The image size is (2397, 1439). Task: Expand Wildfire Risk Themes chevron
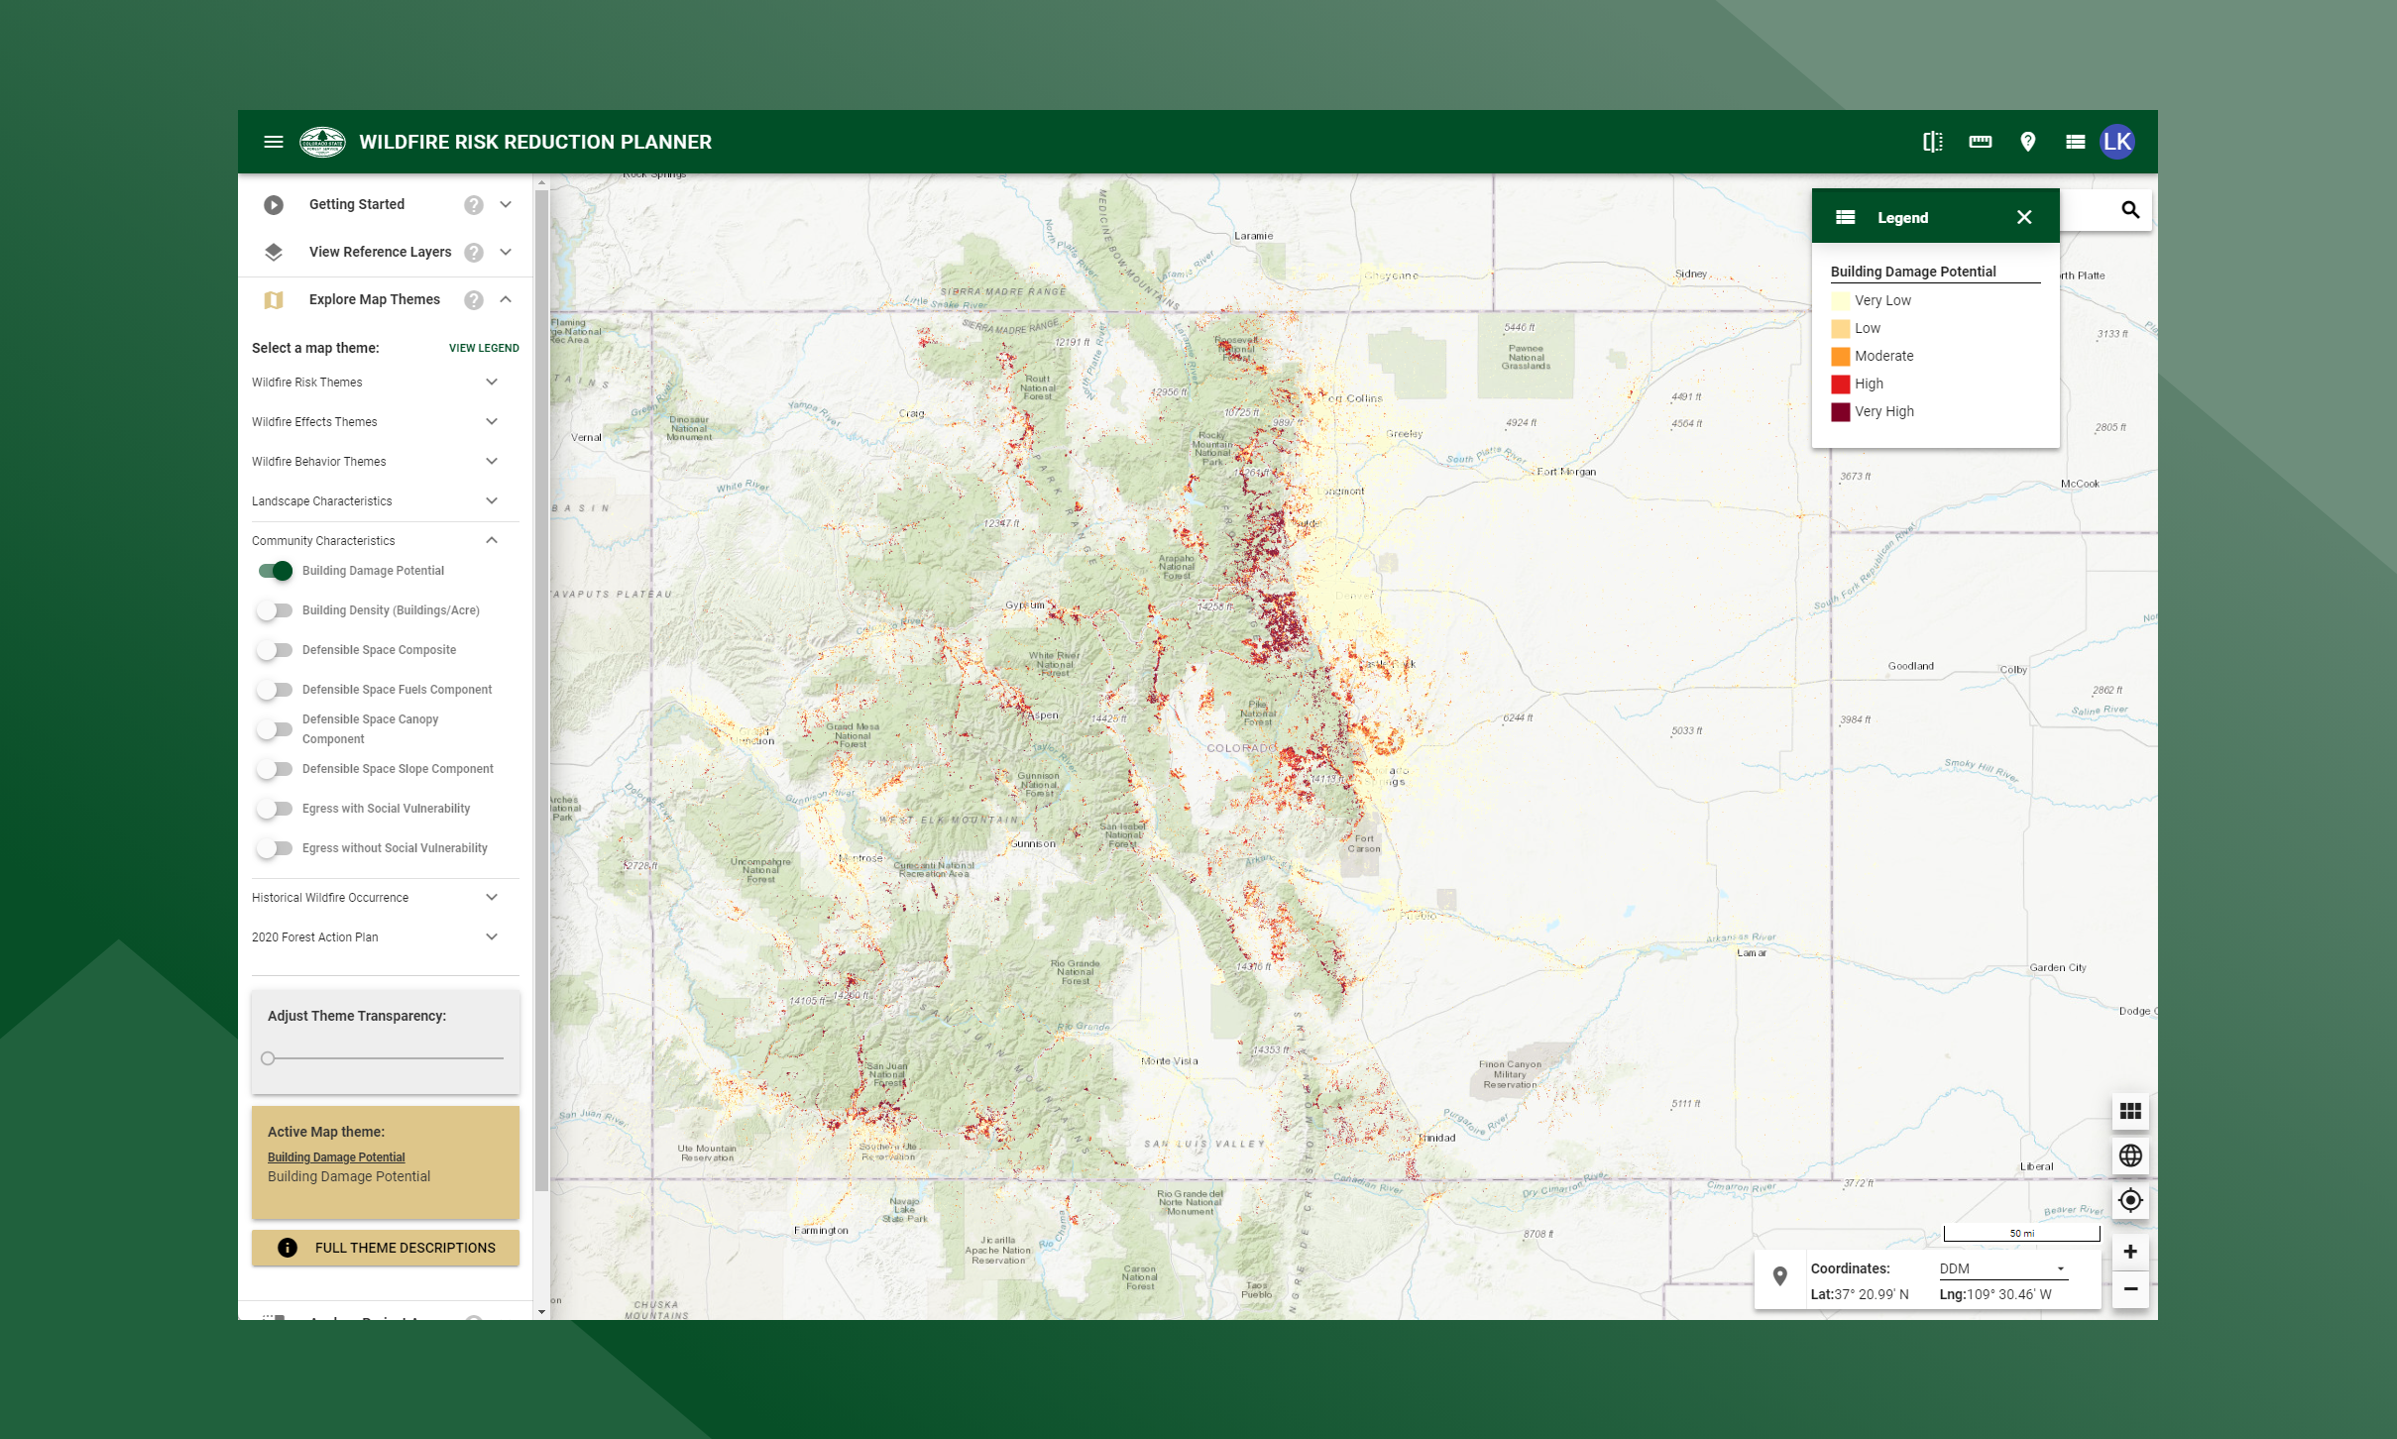492,382
